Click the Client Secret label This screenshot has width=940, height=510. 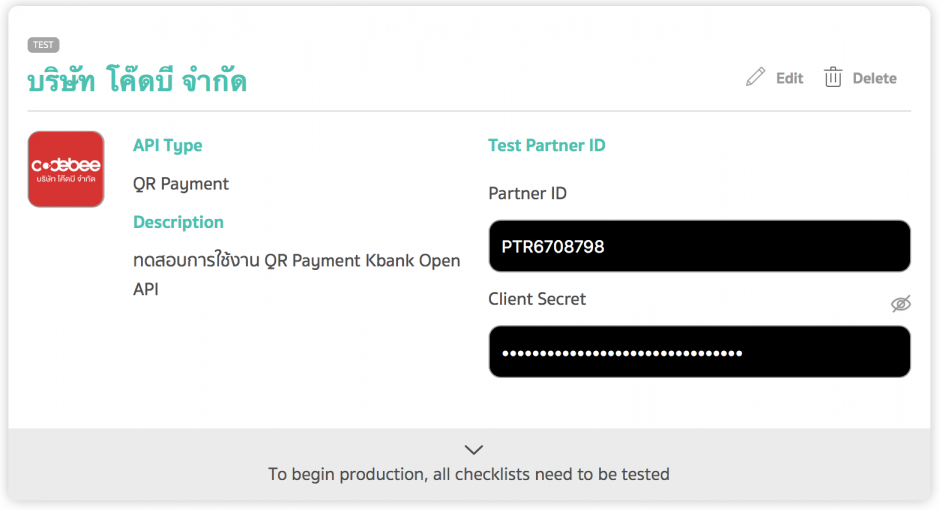pyautogui.click(x=537, y=299)
